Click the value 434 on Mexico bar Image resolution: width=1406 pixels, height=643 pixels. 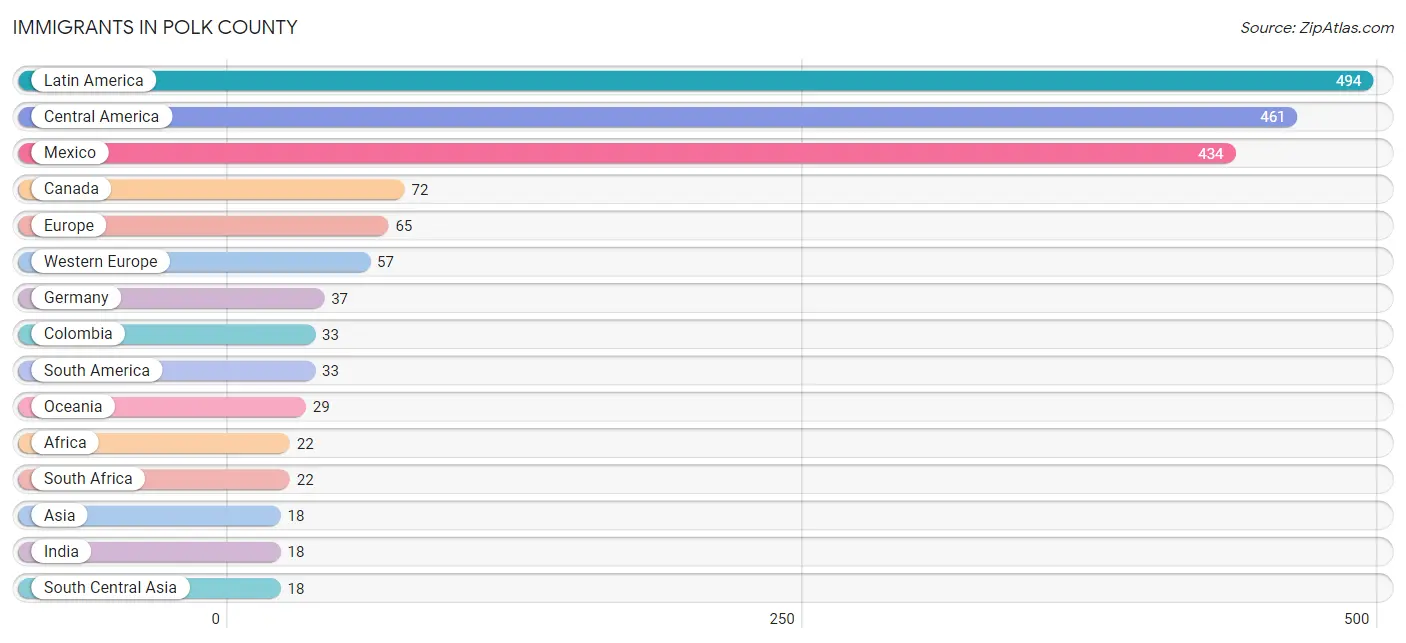click(x=1210, y=153)
